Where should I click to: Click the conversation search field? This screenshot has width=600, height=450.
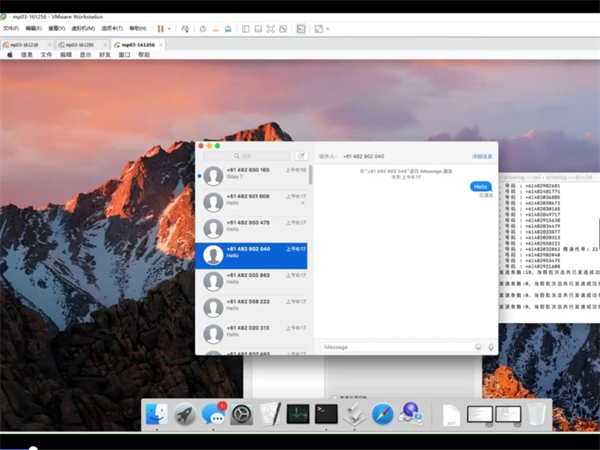(x=247, y=156)
